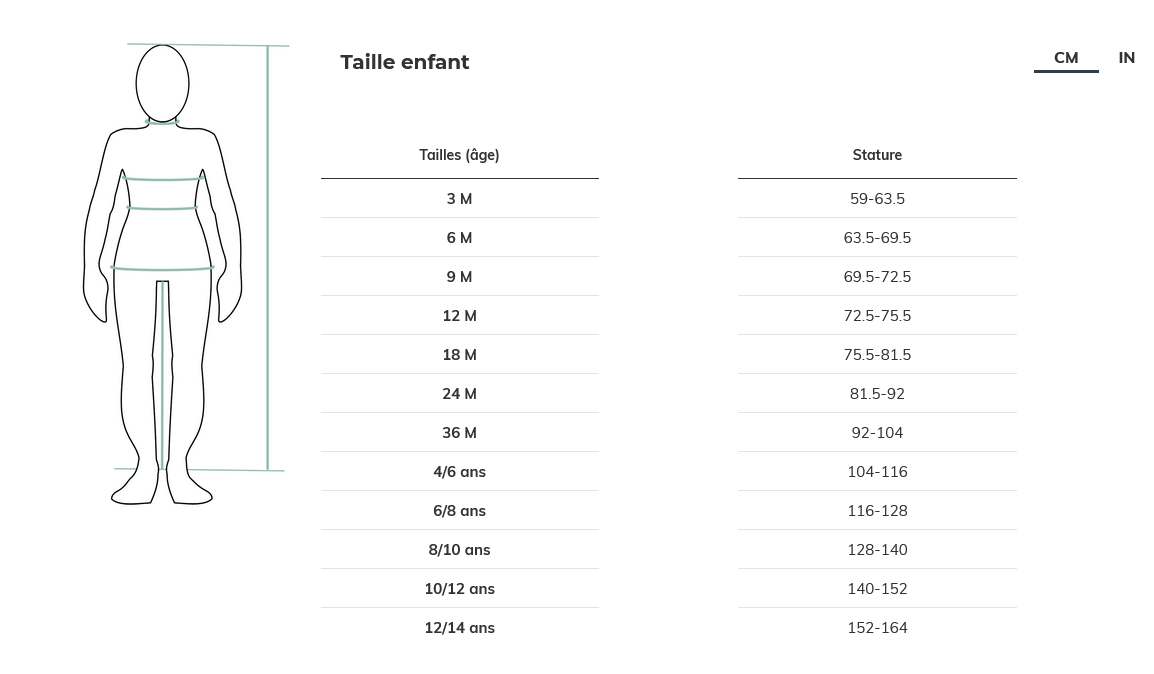Select the 3 M size row
Screen dimensions: 1154x674
(459, 199)
